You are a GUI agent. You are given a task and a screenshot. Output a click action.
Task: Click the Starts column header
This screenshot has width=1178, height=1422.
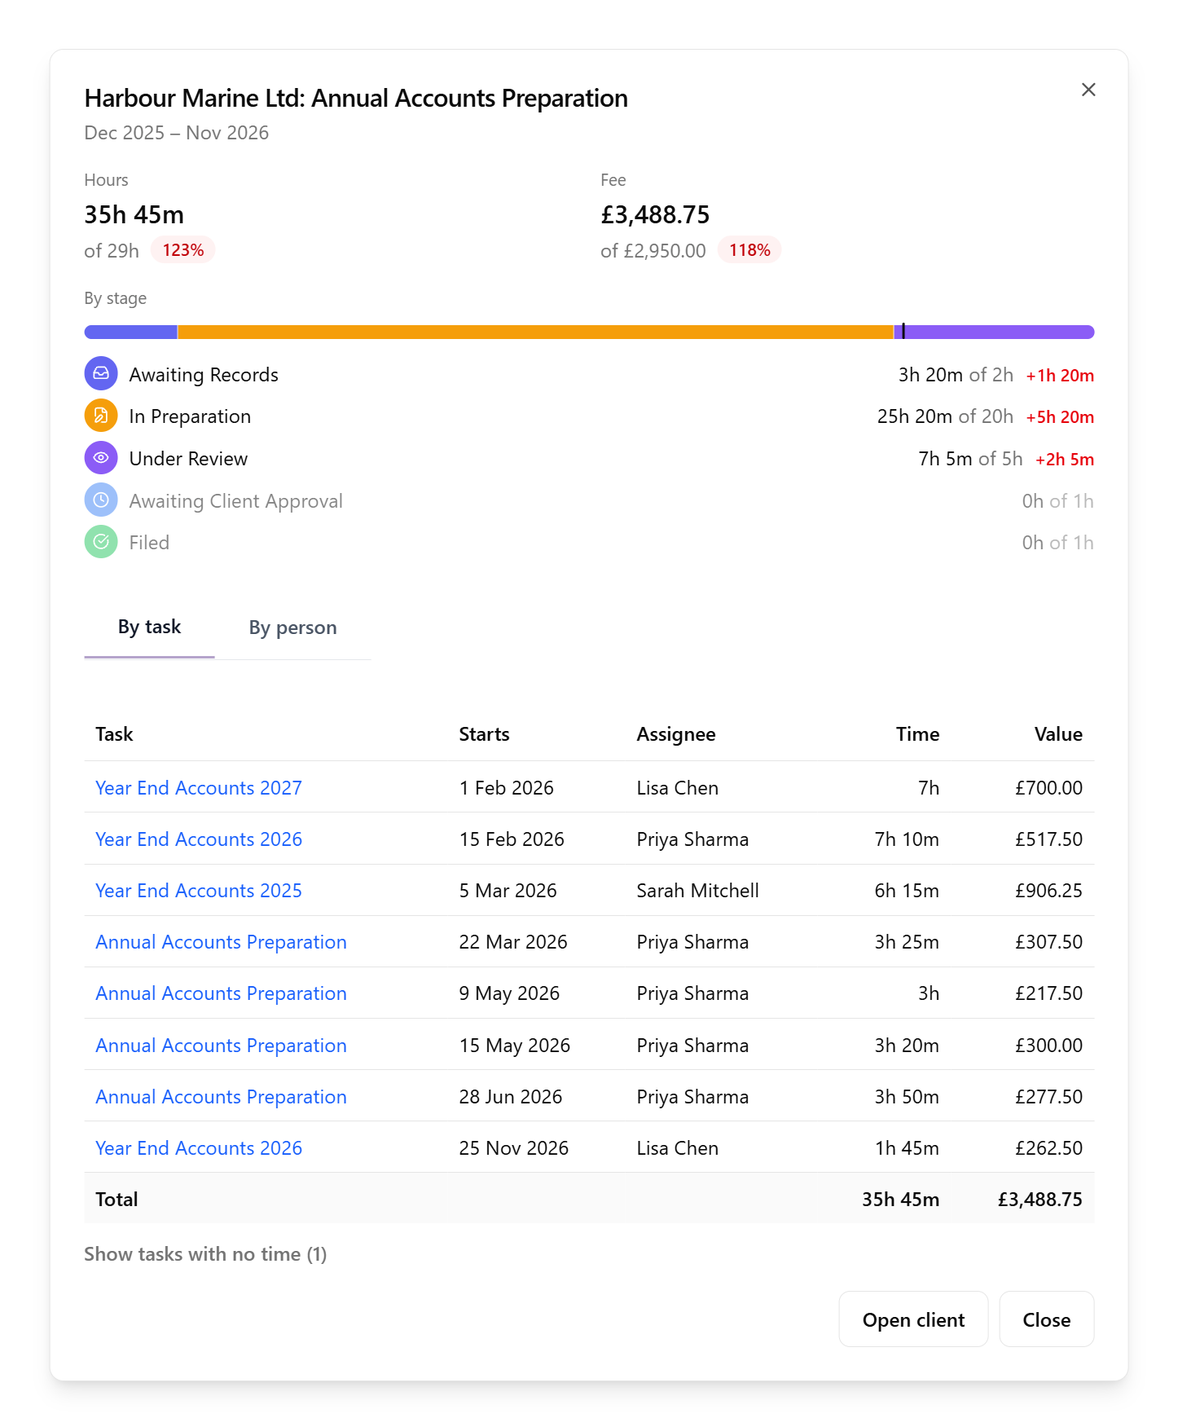[x=484, y=734]
